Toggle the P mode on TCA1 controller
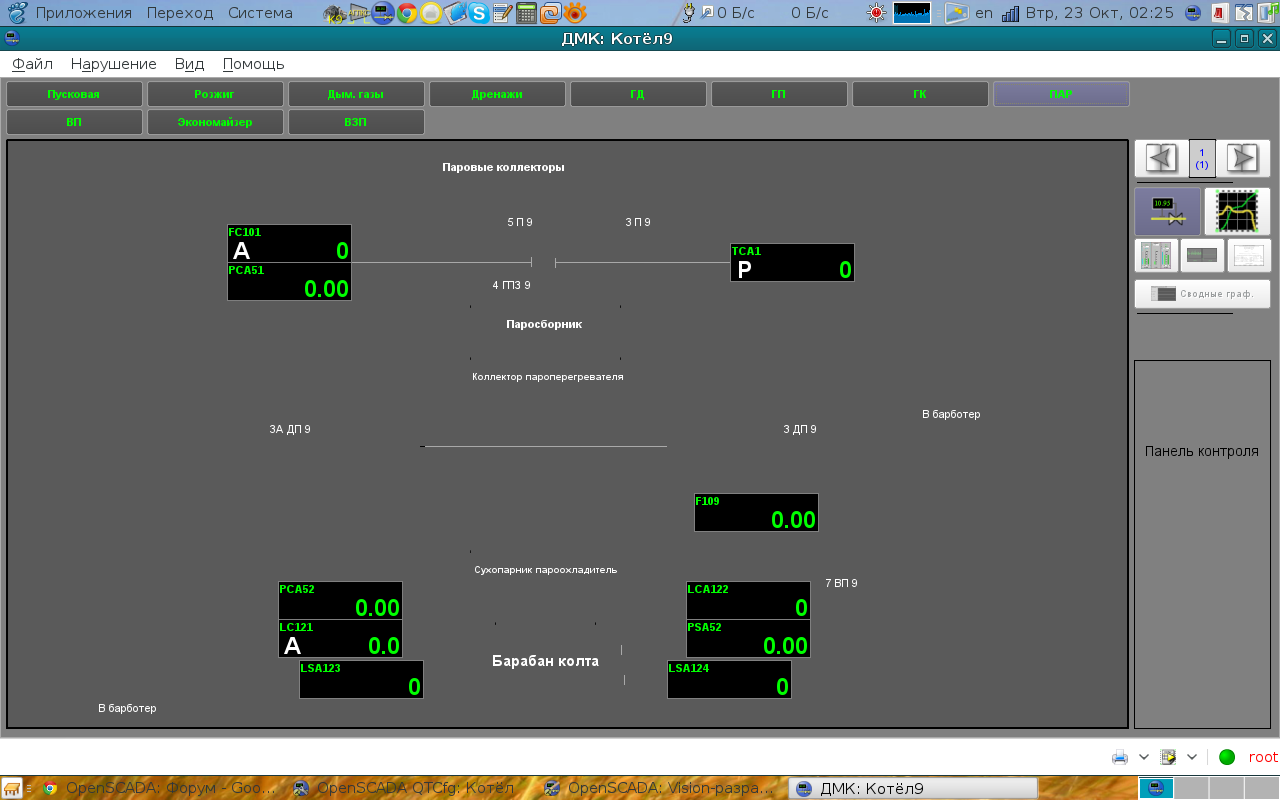Screen dimensions: 1280x800 744,270
